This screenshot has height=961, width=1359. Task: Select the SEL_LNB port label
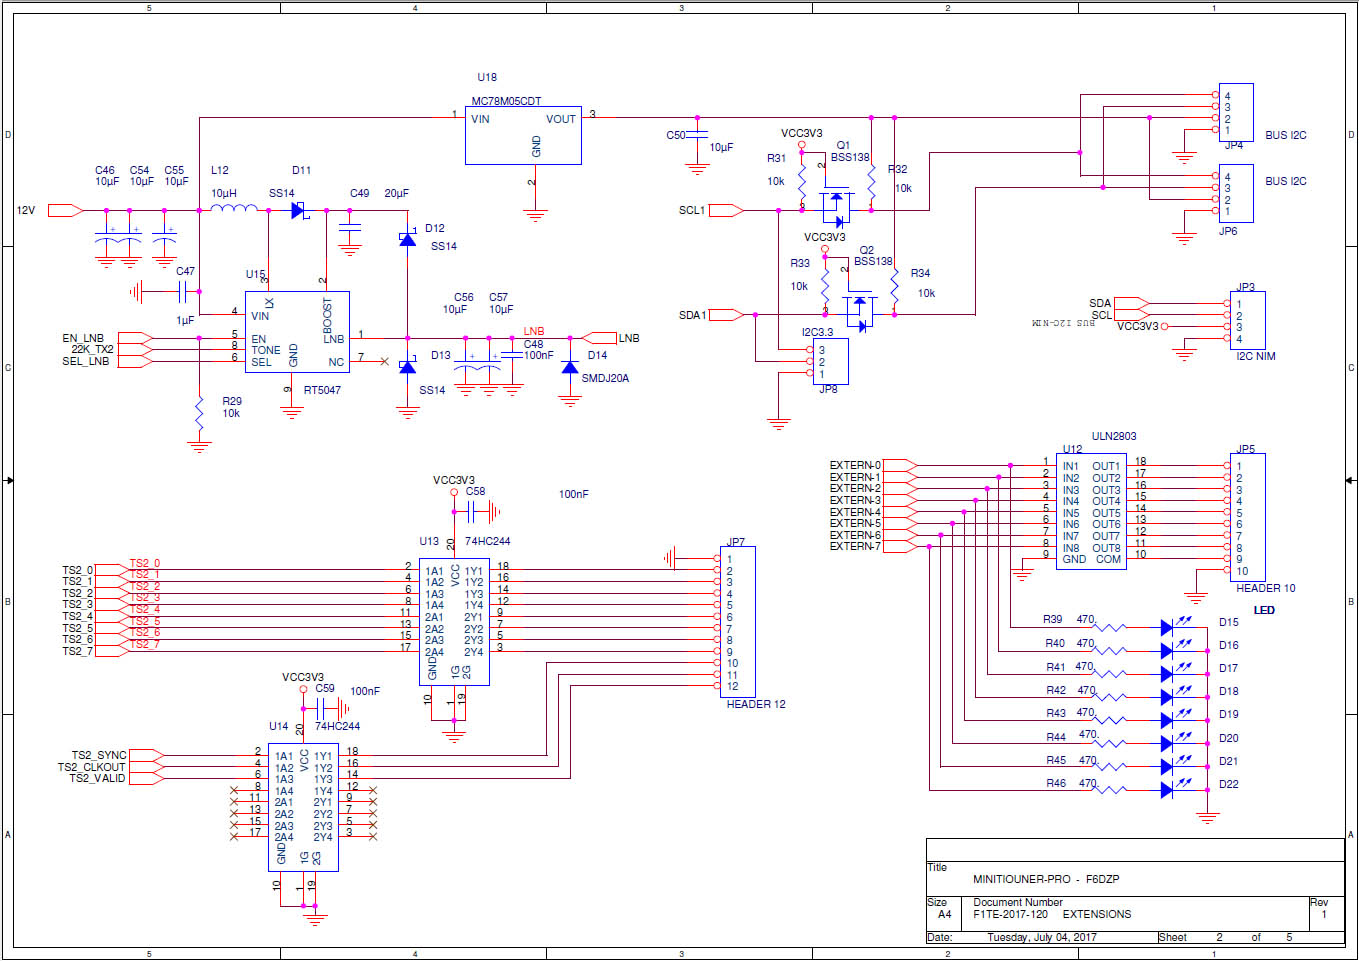point(86,361)
